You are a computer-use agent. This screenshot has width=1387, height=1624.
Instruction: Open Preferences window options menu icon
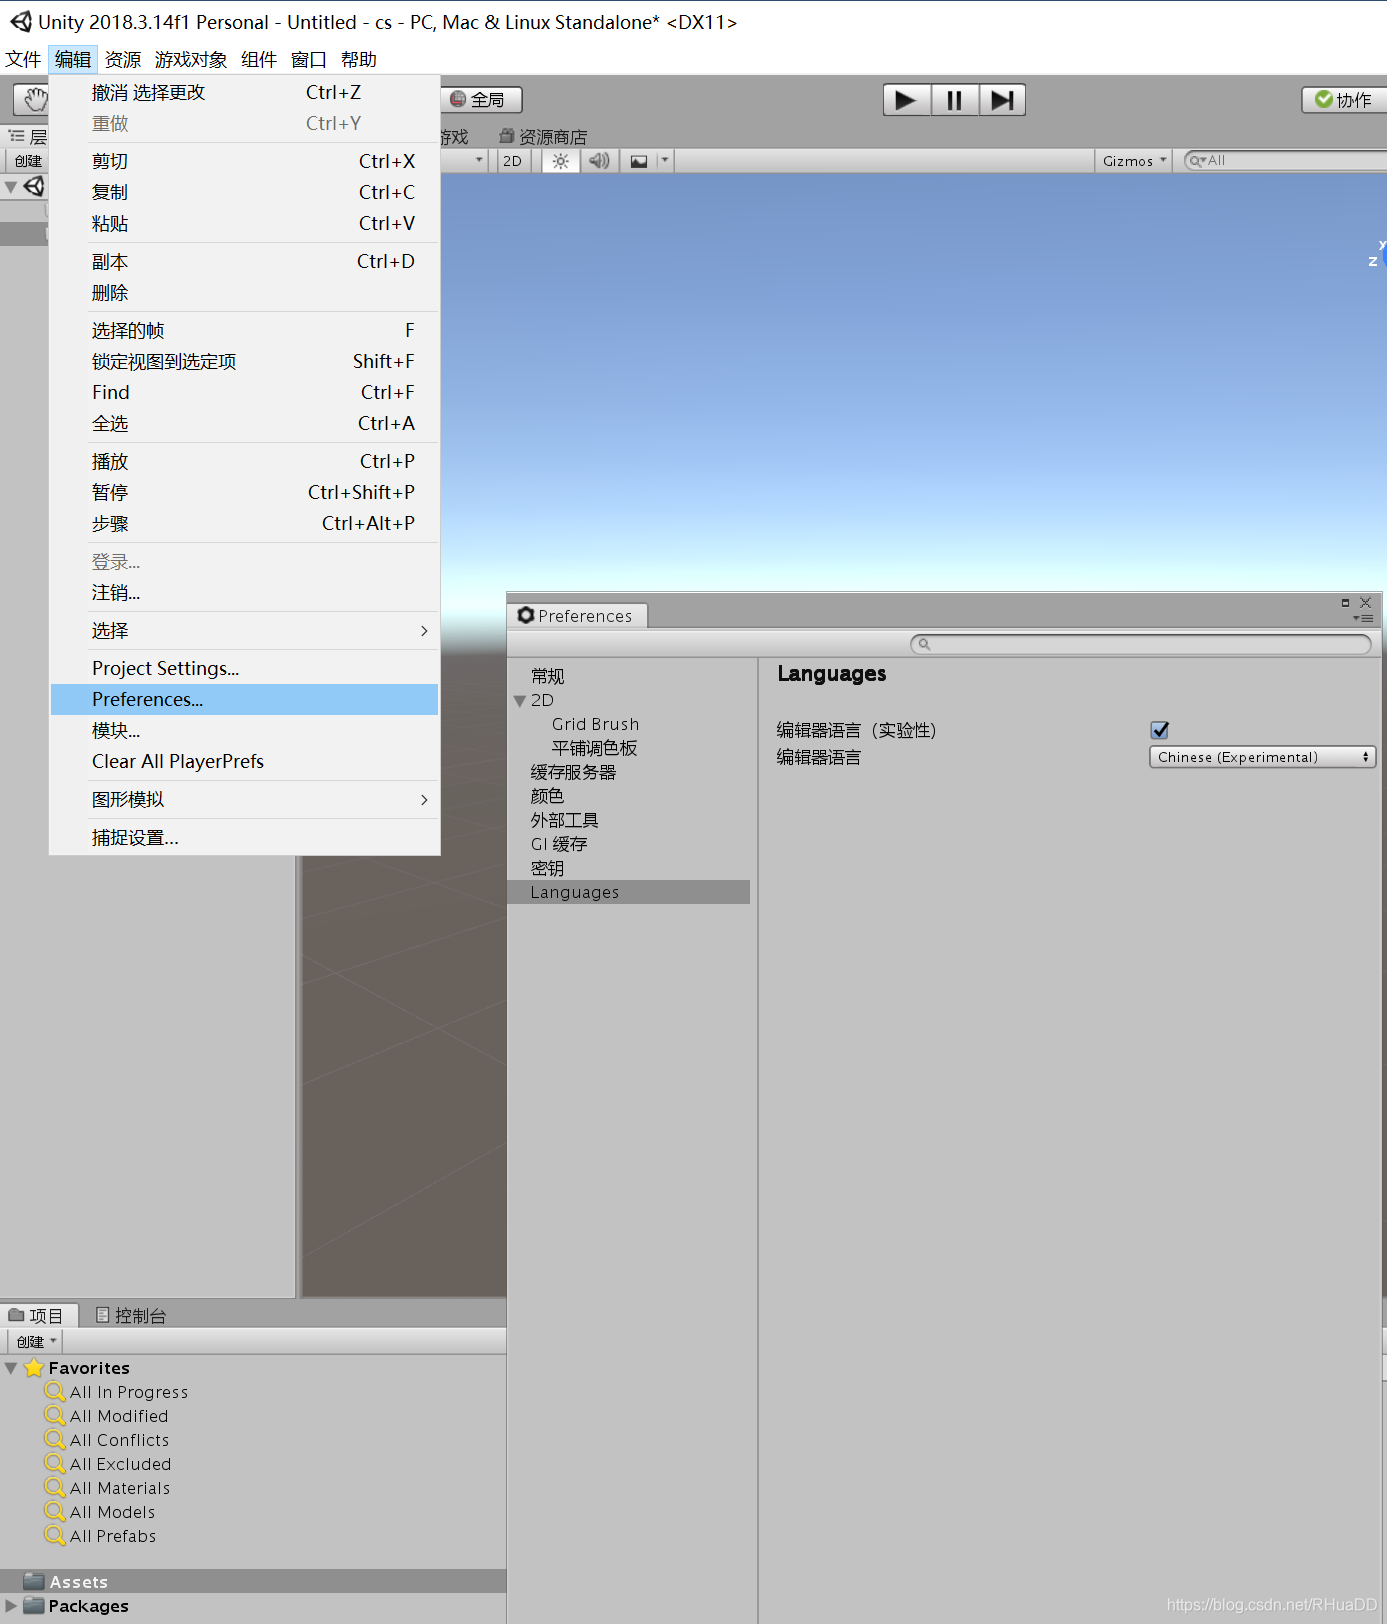1364,619
